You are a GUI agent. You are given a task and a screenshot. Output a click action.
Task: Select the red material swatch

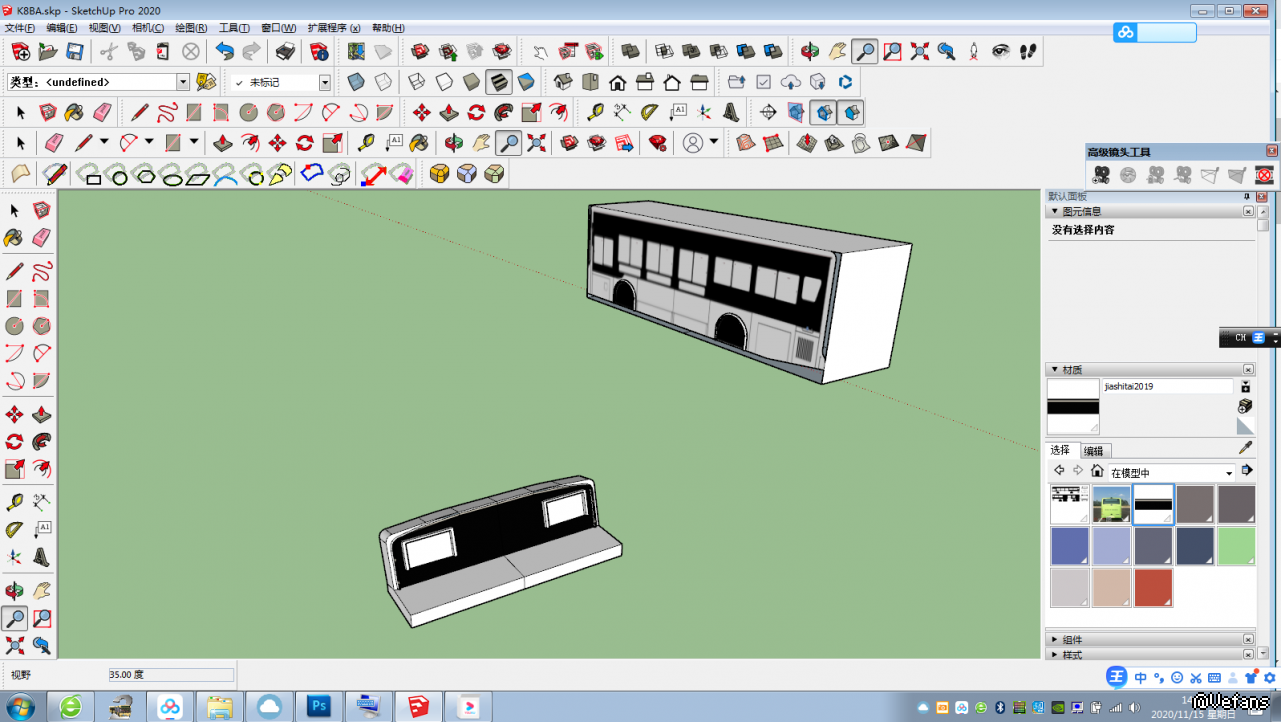(x=1153, y=588)
